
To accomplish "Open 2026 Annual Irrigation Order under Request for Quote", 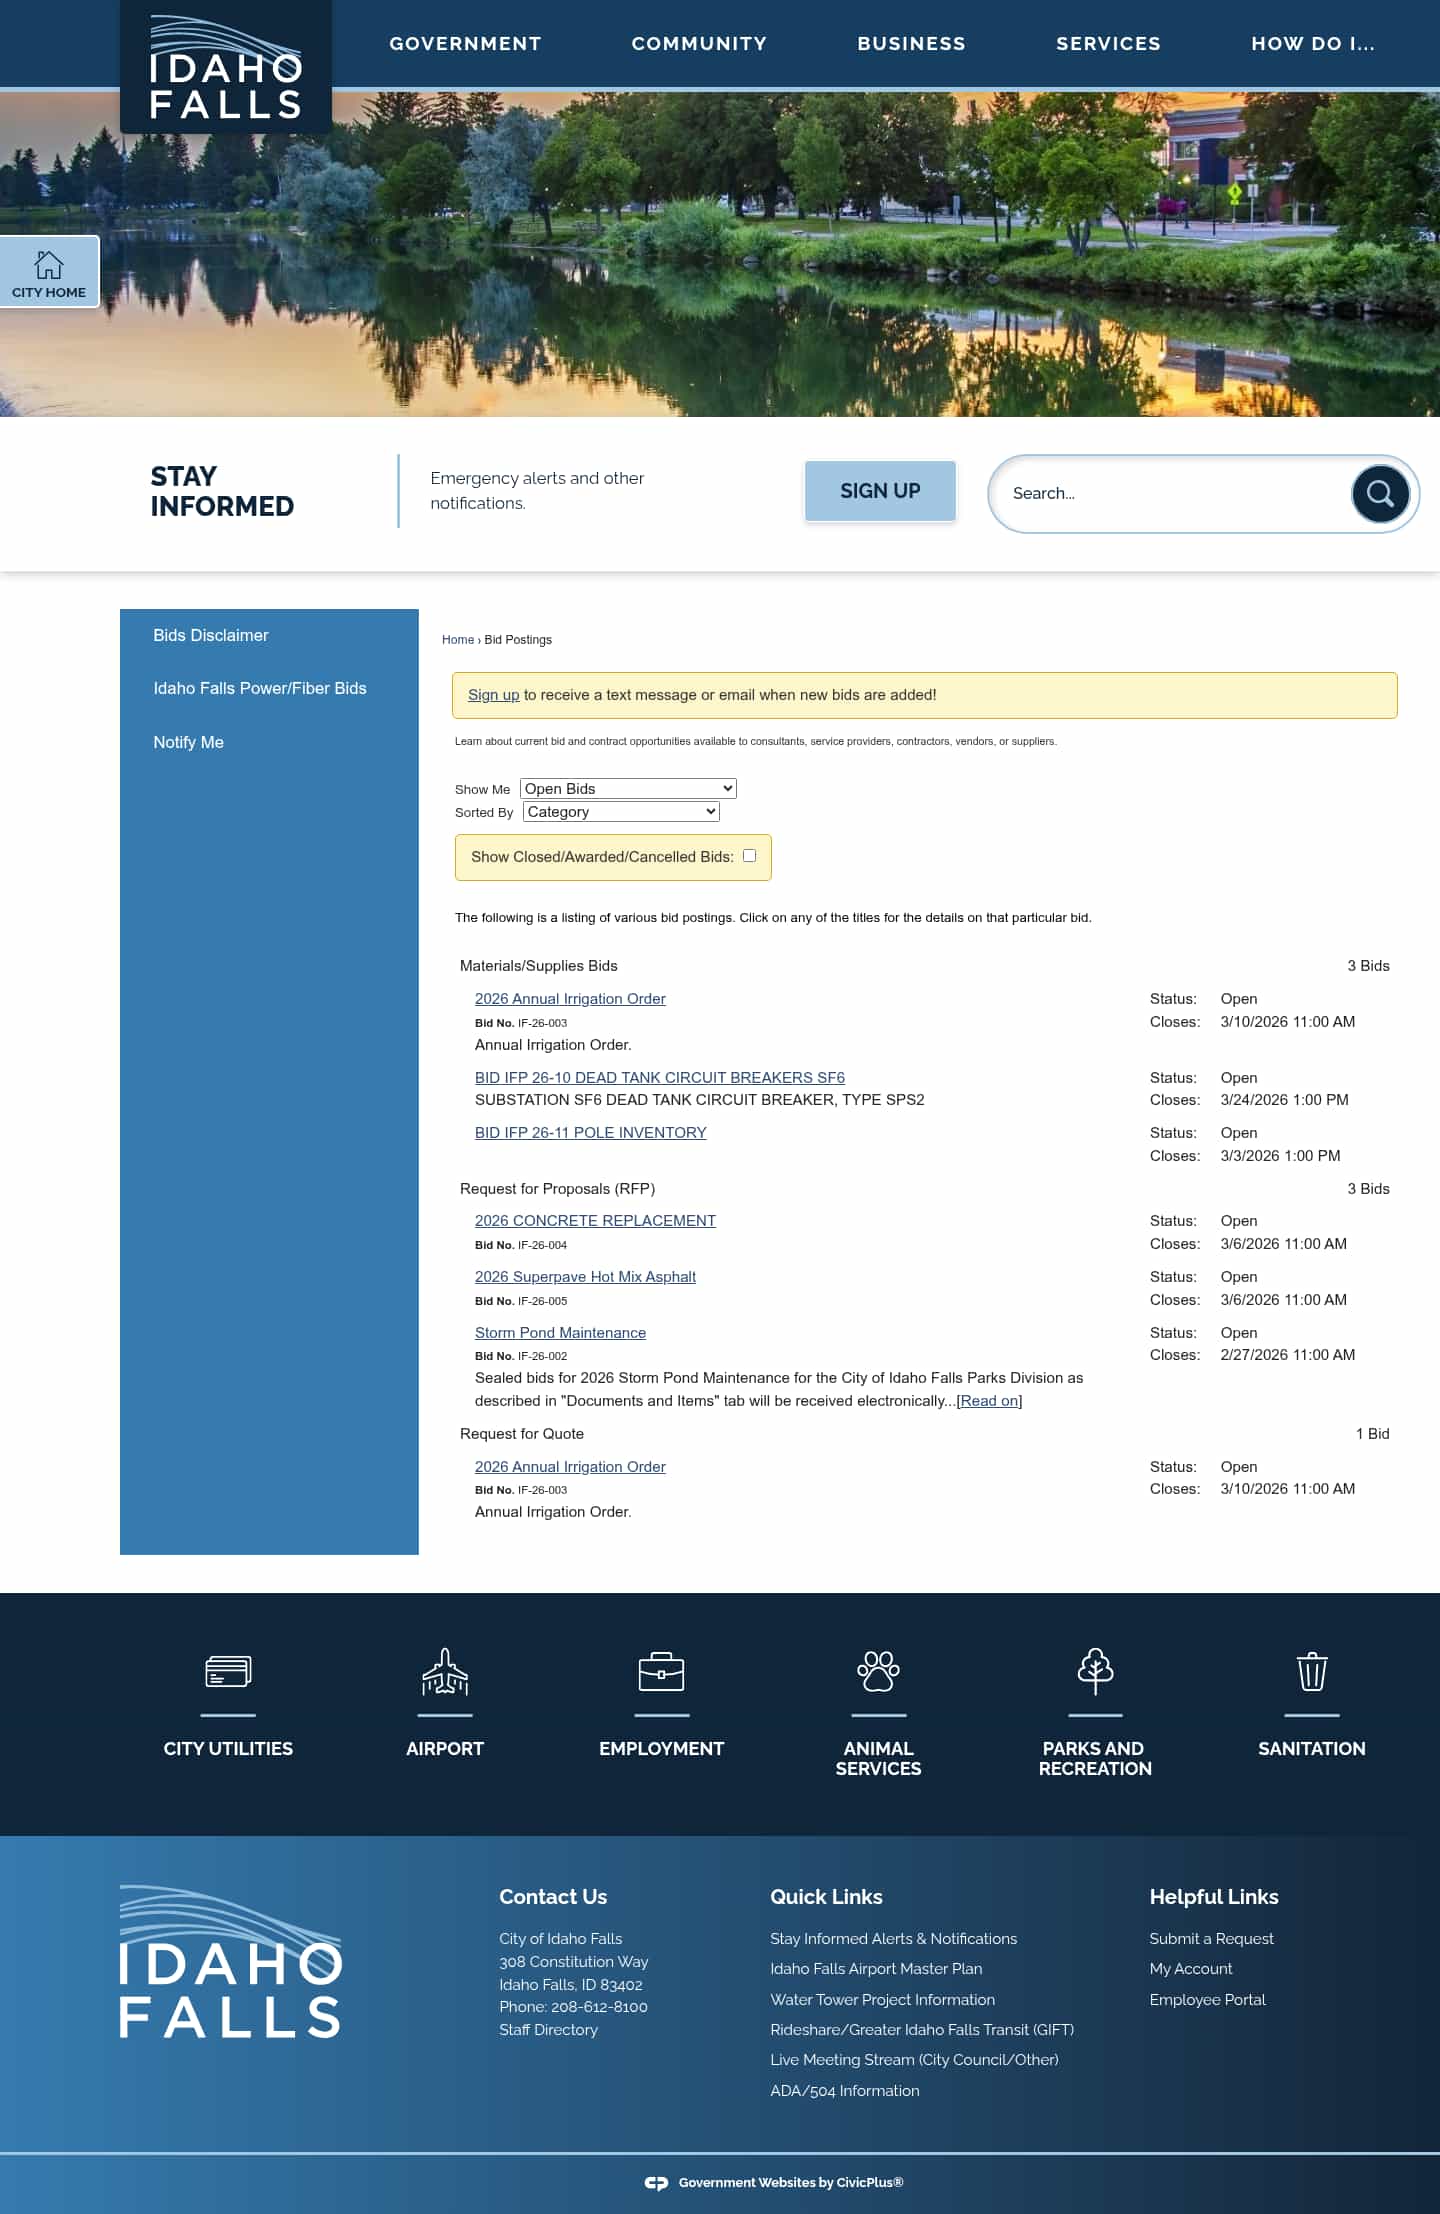I will (x=570, y=1467).
